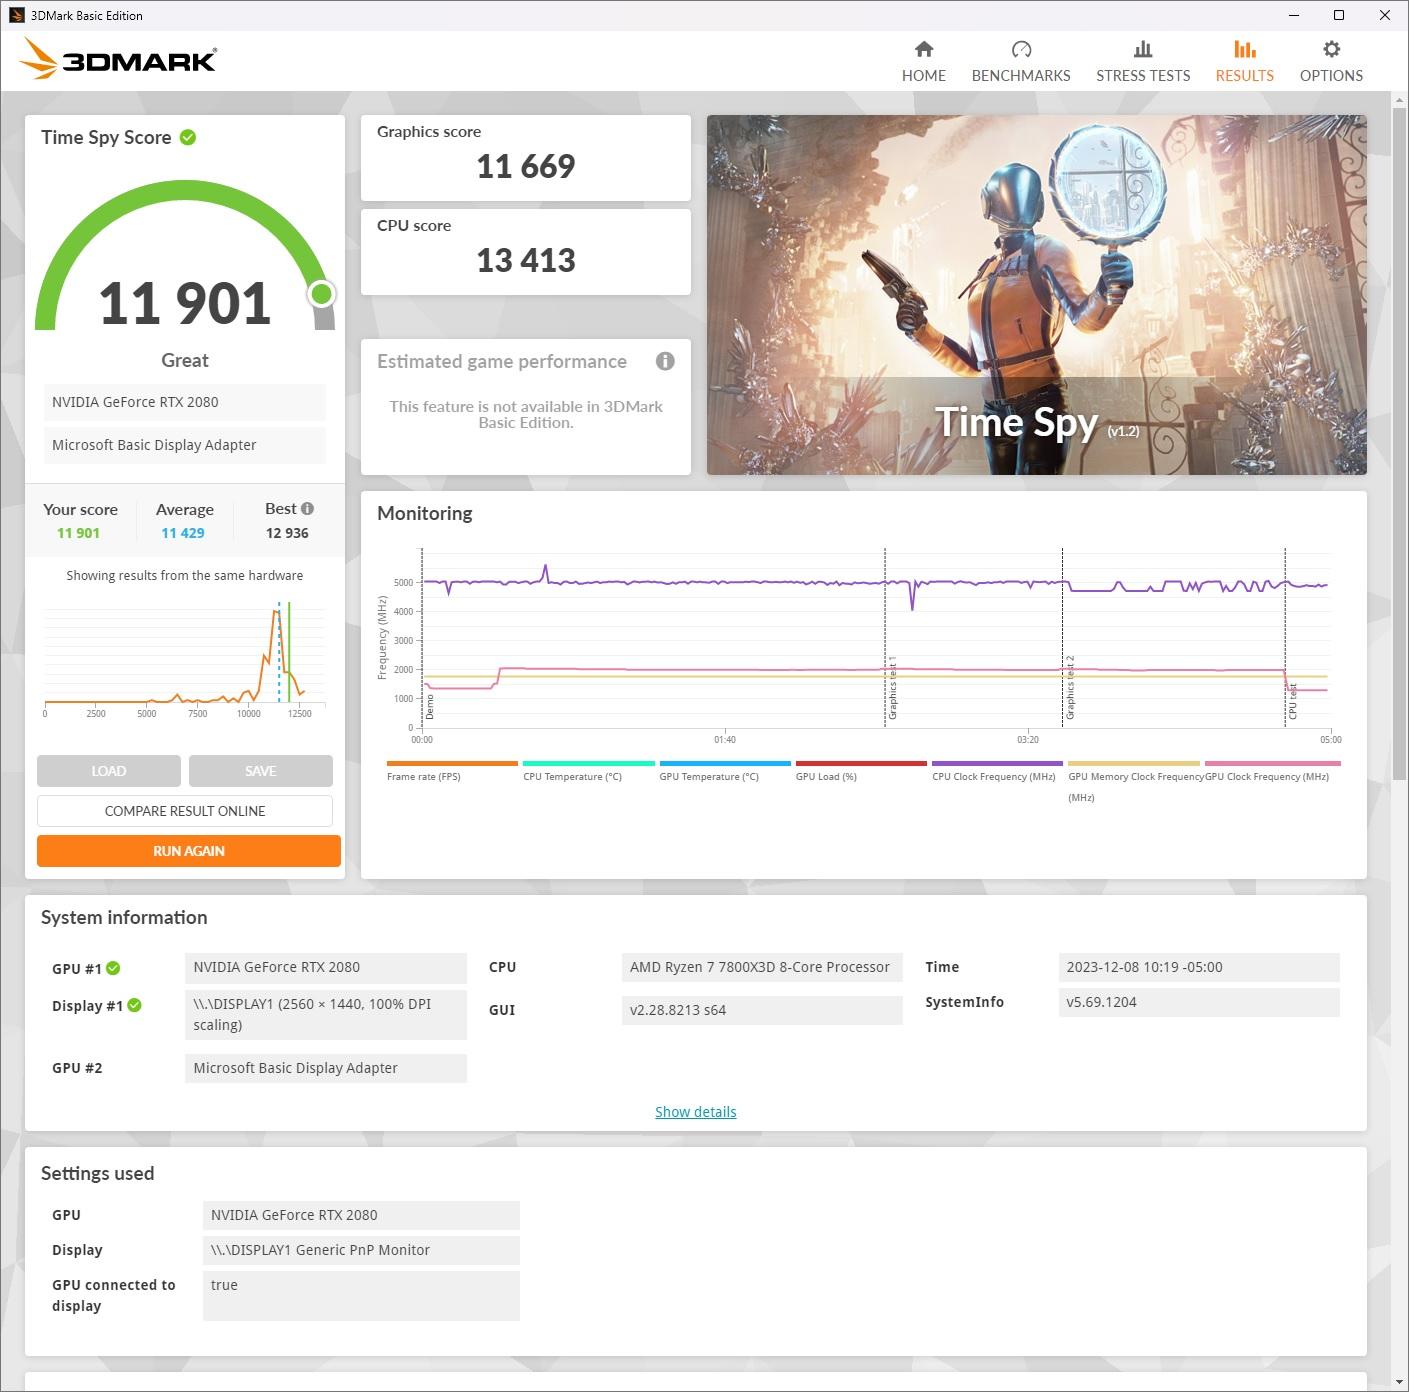Switch to the Results tab

pos(1244,60)
